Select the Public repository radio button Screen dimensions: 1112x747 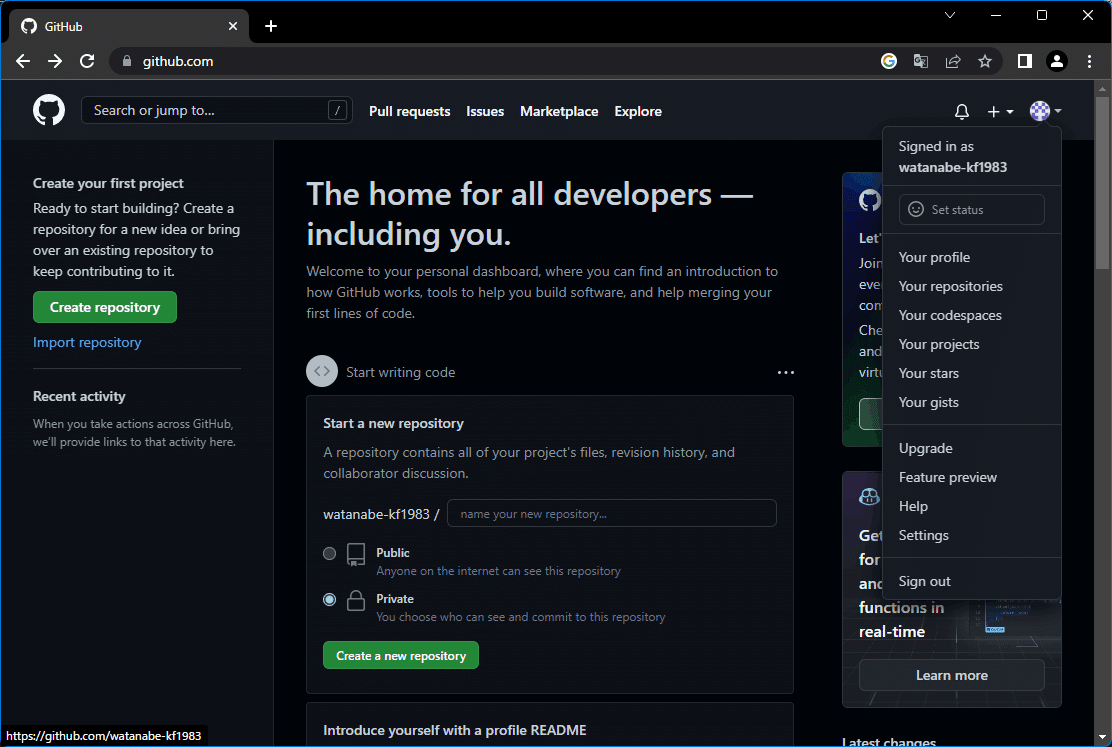click(x=329, y=553)
